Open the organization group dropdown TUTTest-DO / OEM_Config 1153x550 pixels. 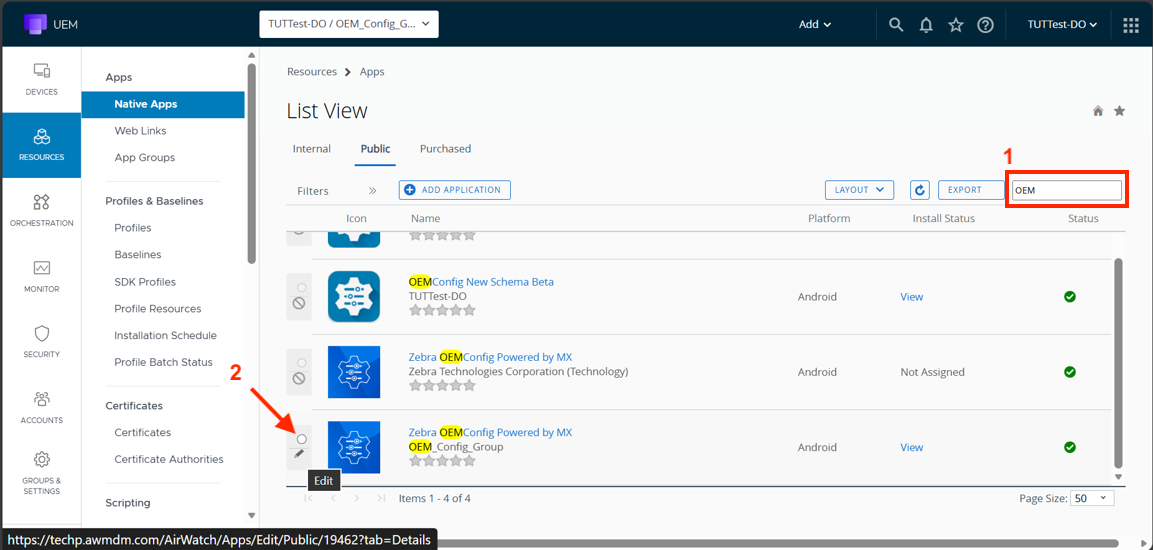[349, 24]
